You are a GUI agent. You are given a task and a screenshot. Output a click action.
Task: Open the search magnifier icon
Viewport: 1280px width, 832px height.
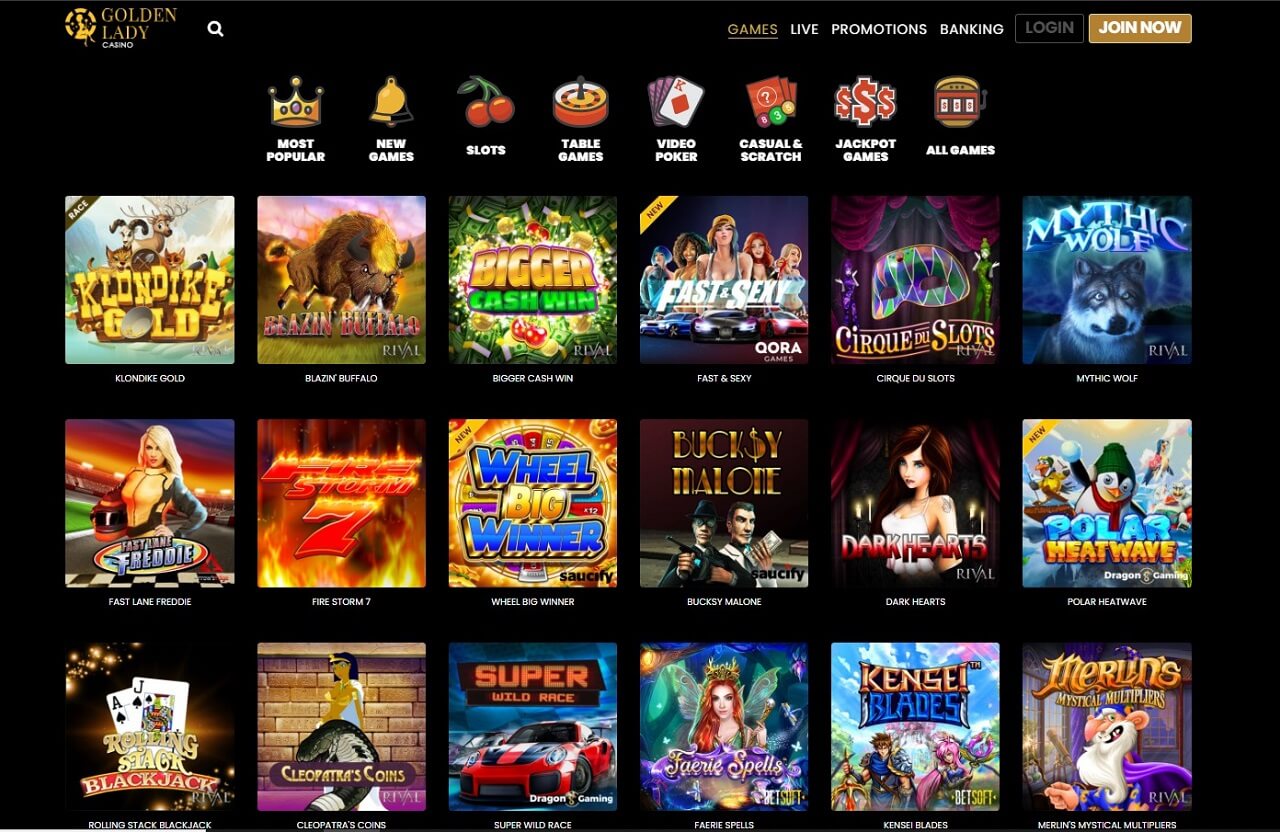(x=215, y=29)
